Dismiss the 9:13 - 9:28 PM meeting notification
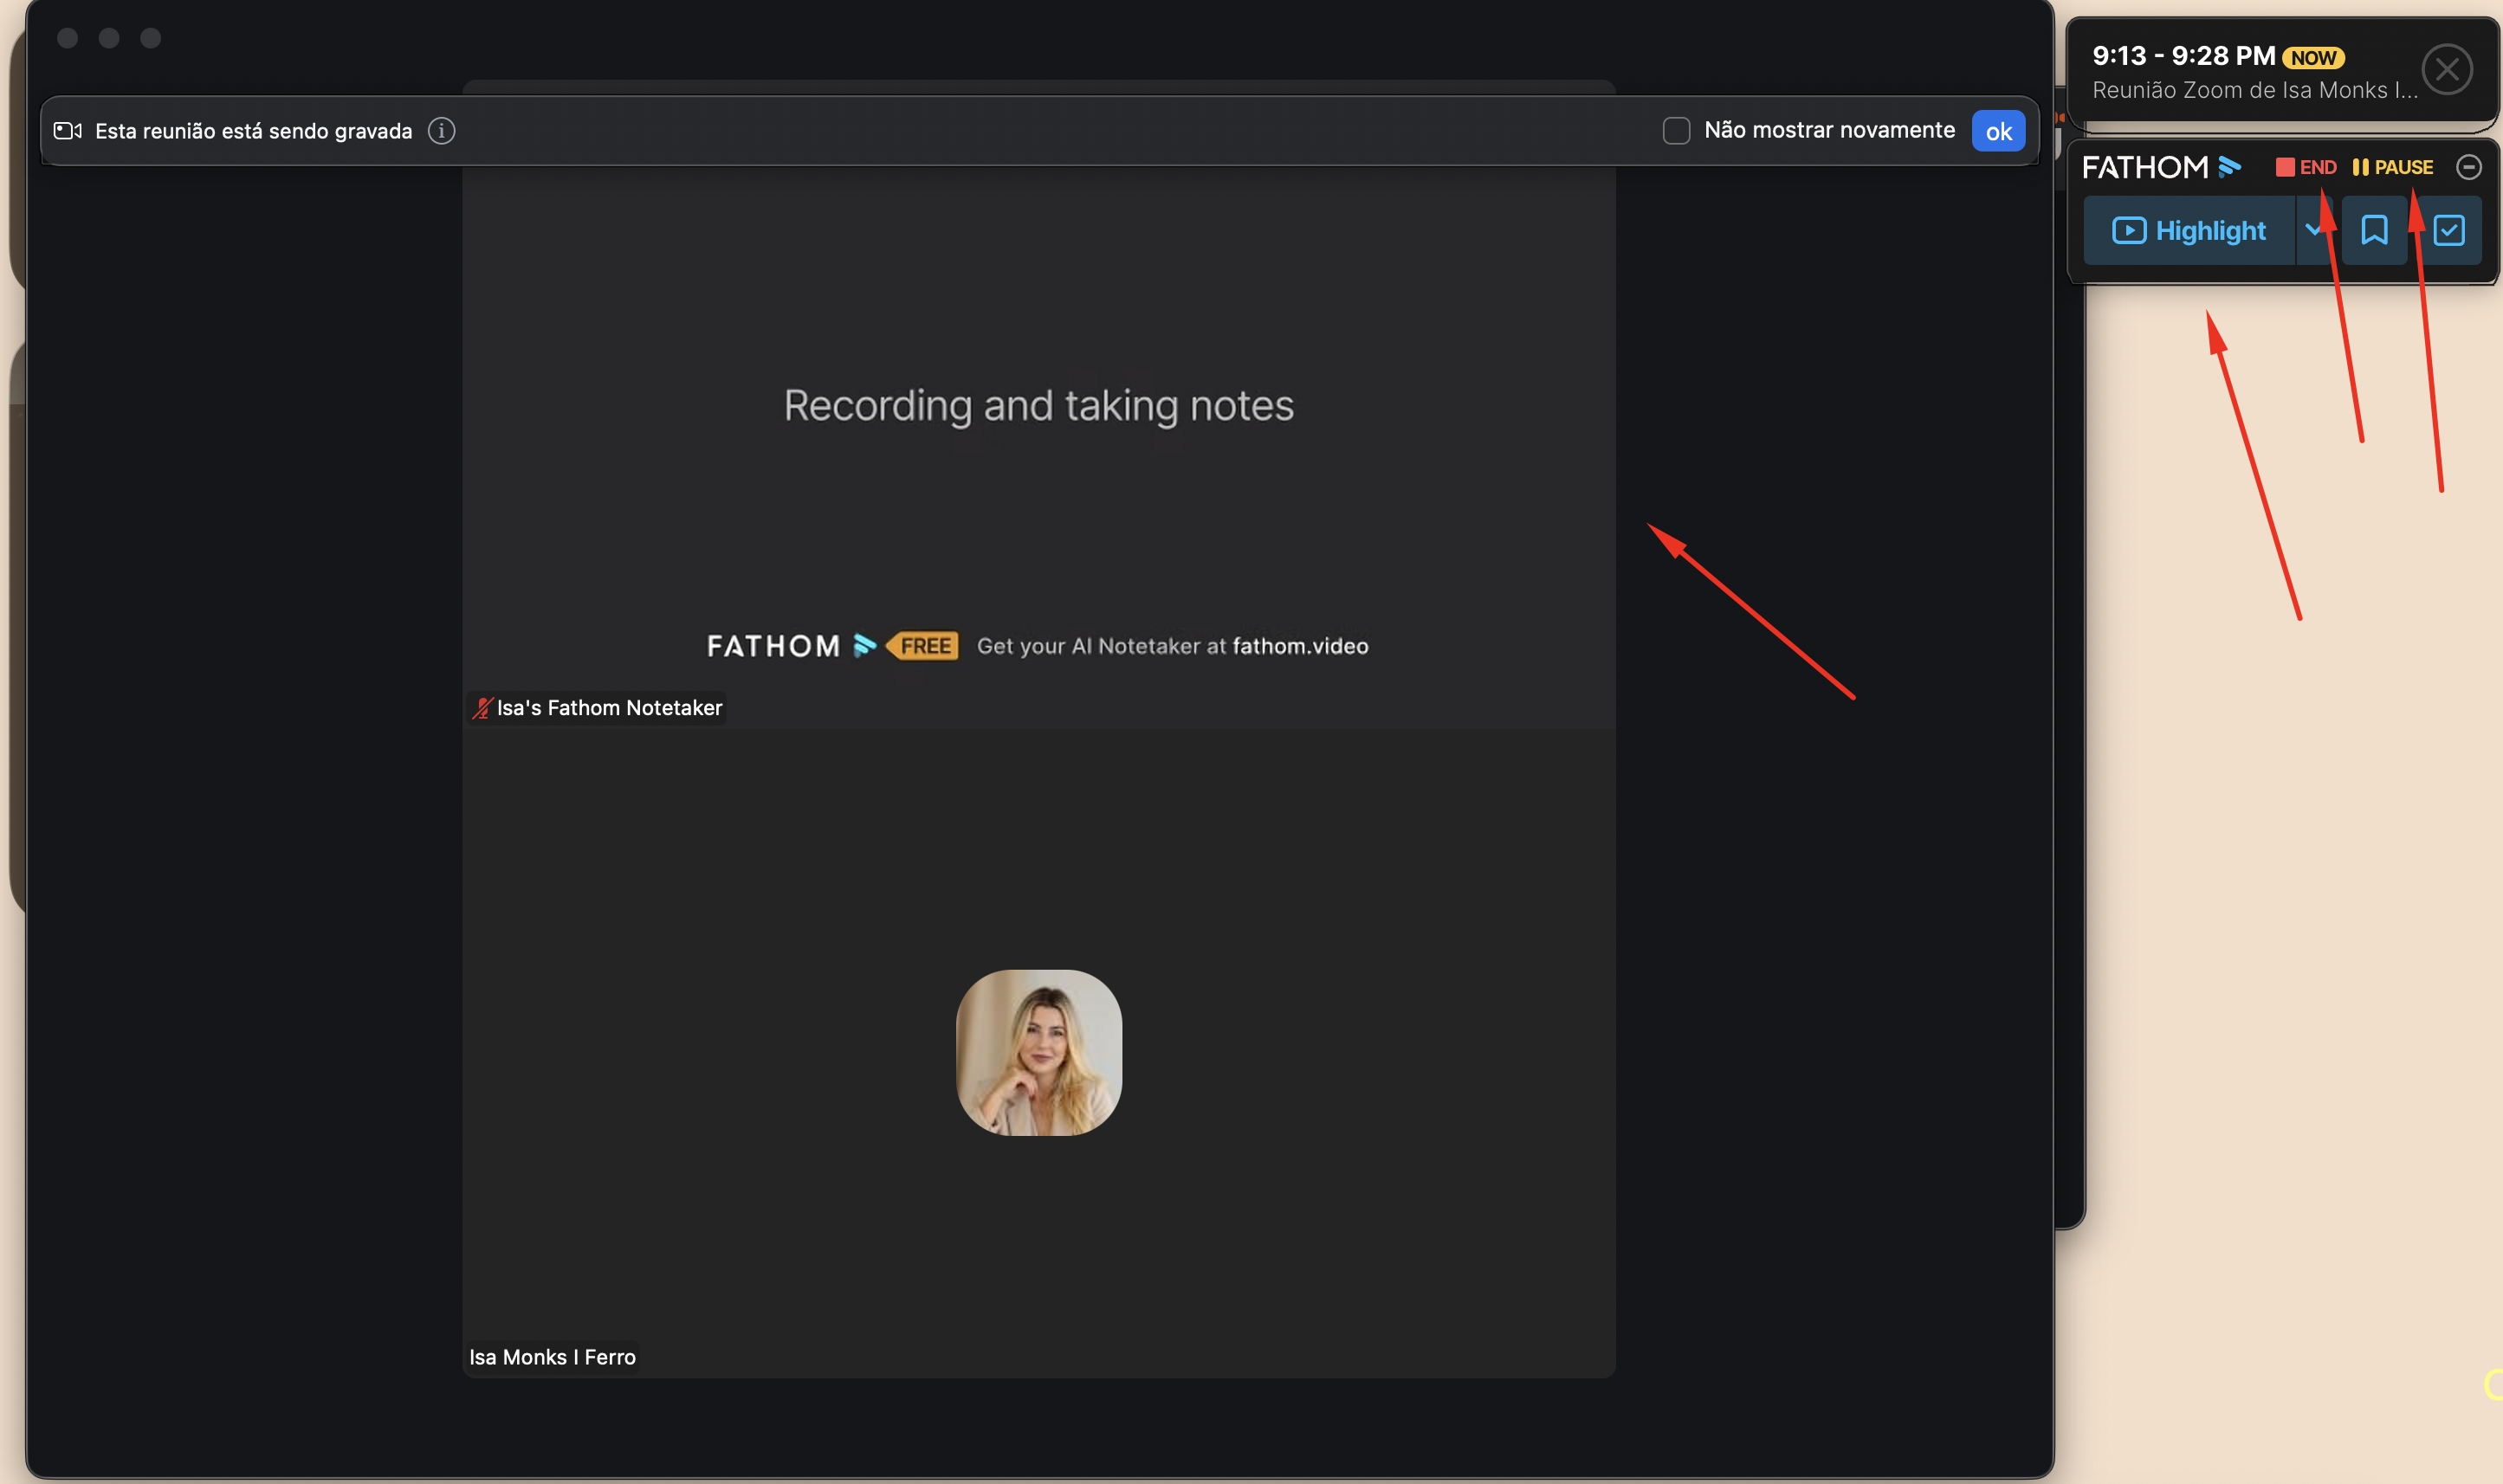Viewport: 2503px width, 1484px height. point(2446,70)
